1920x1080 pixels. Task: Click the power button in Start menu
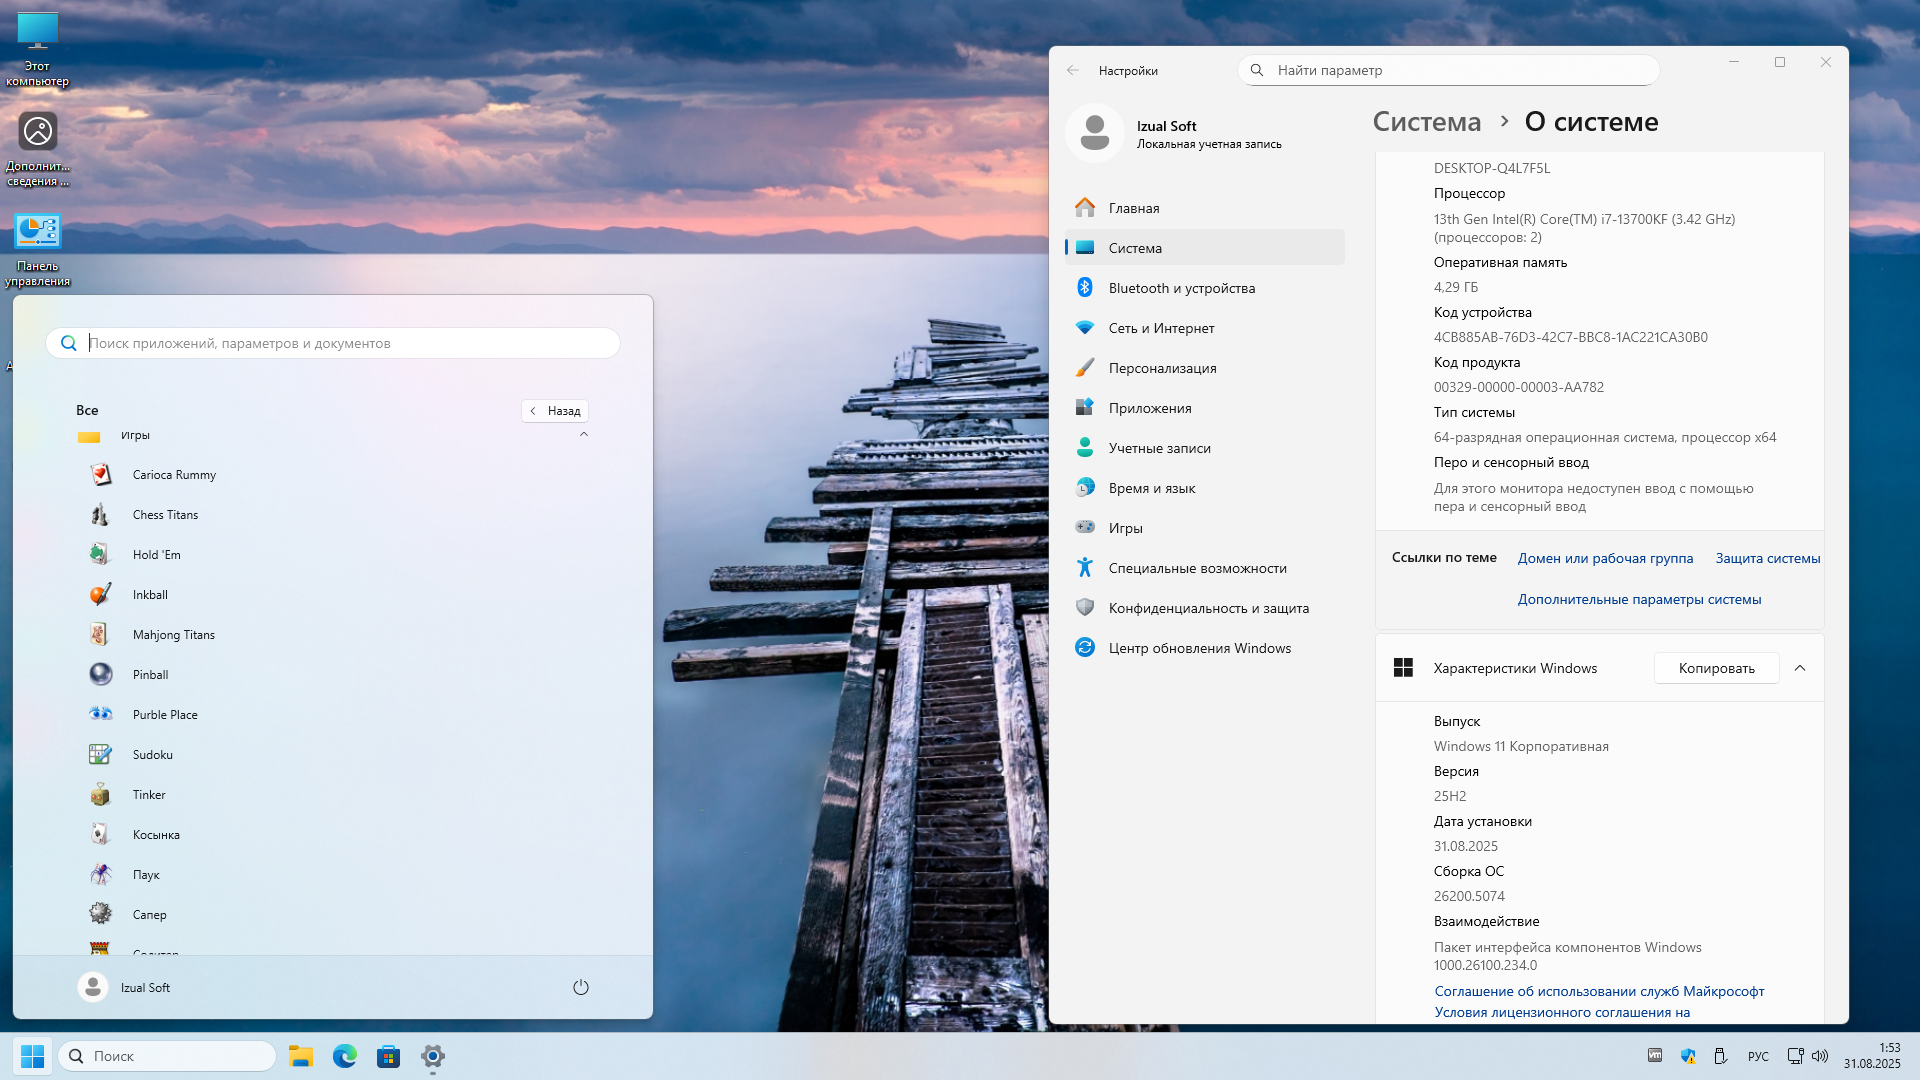click(x=581, y=988)
